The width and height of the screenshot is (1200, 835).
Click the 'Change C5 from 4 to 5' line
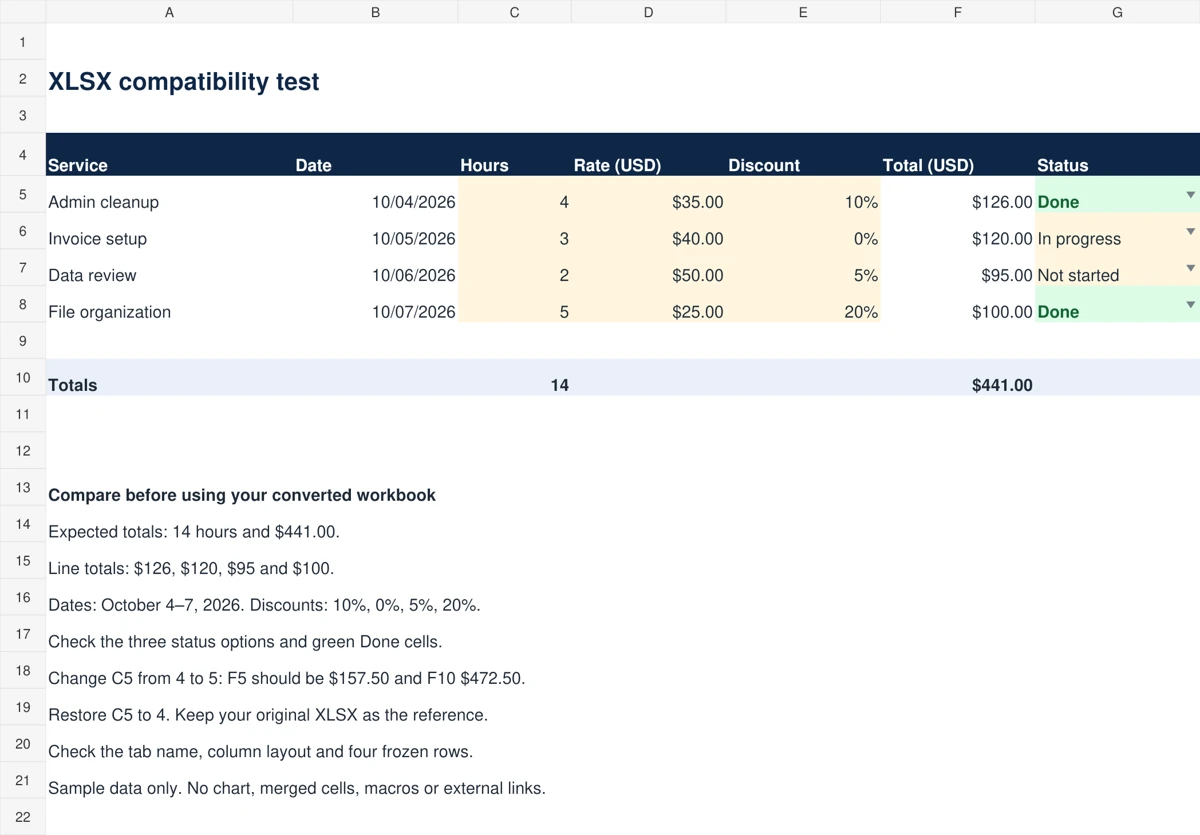287,678
